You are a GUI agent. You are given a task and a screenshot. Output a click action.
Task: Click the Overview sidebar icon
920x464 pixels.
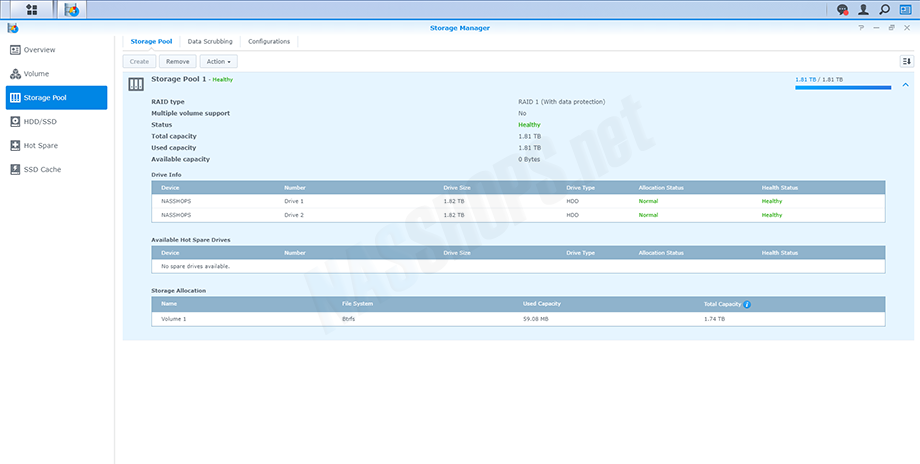(x=15, y=50)
